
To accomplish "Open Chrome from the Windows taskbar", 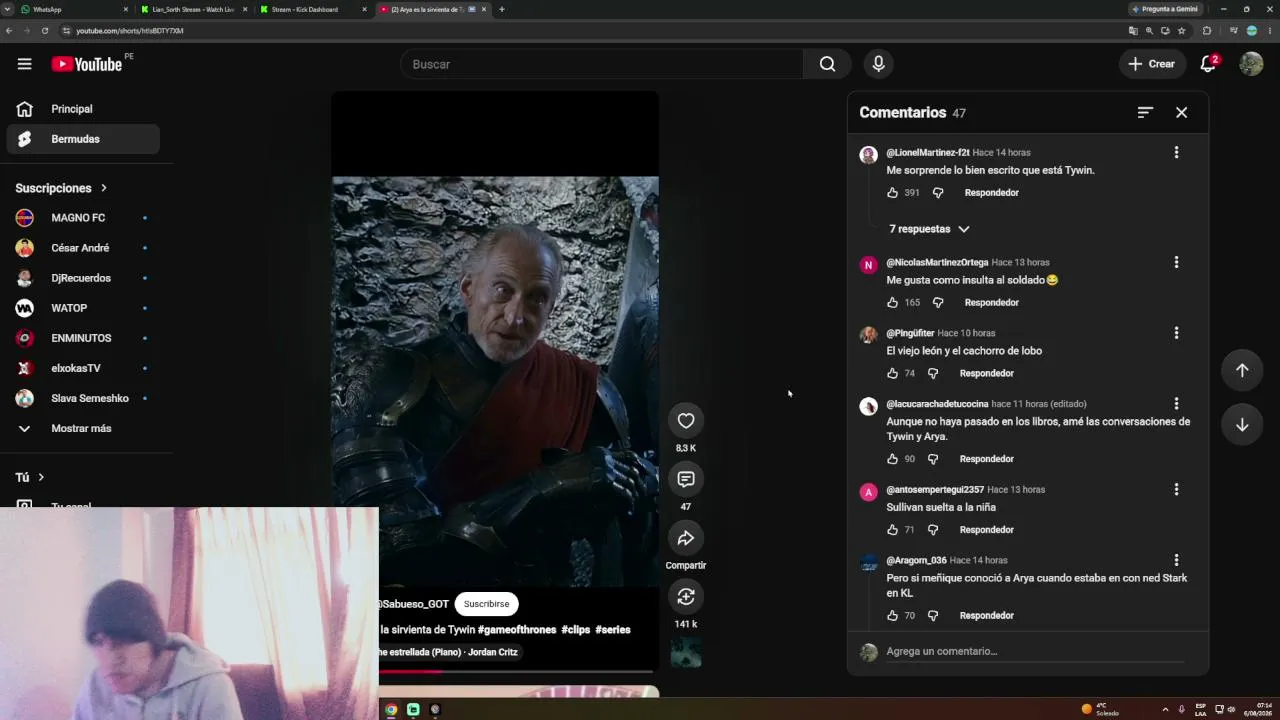I will tap(391, 710).
